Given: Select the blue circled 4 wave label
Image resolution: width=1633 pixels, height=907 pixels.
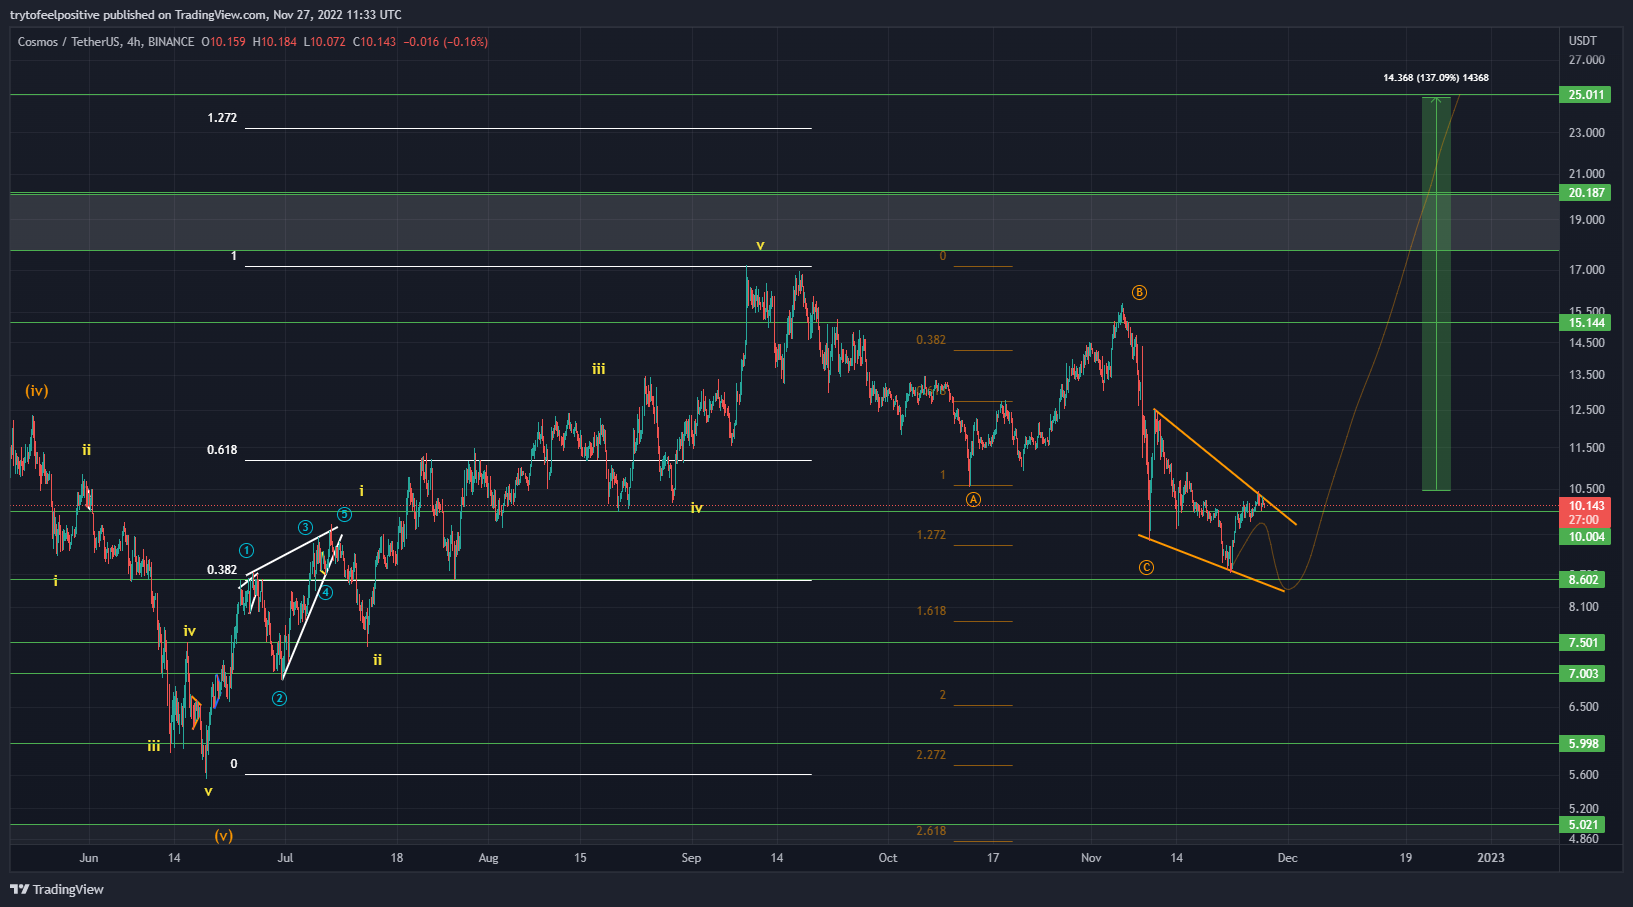Looking at the screenshot, I should [326, 593].
